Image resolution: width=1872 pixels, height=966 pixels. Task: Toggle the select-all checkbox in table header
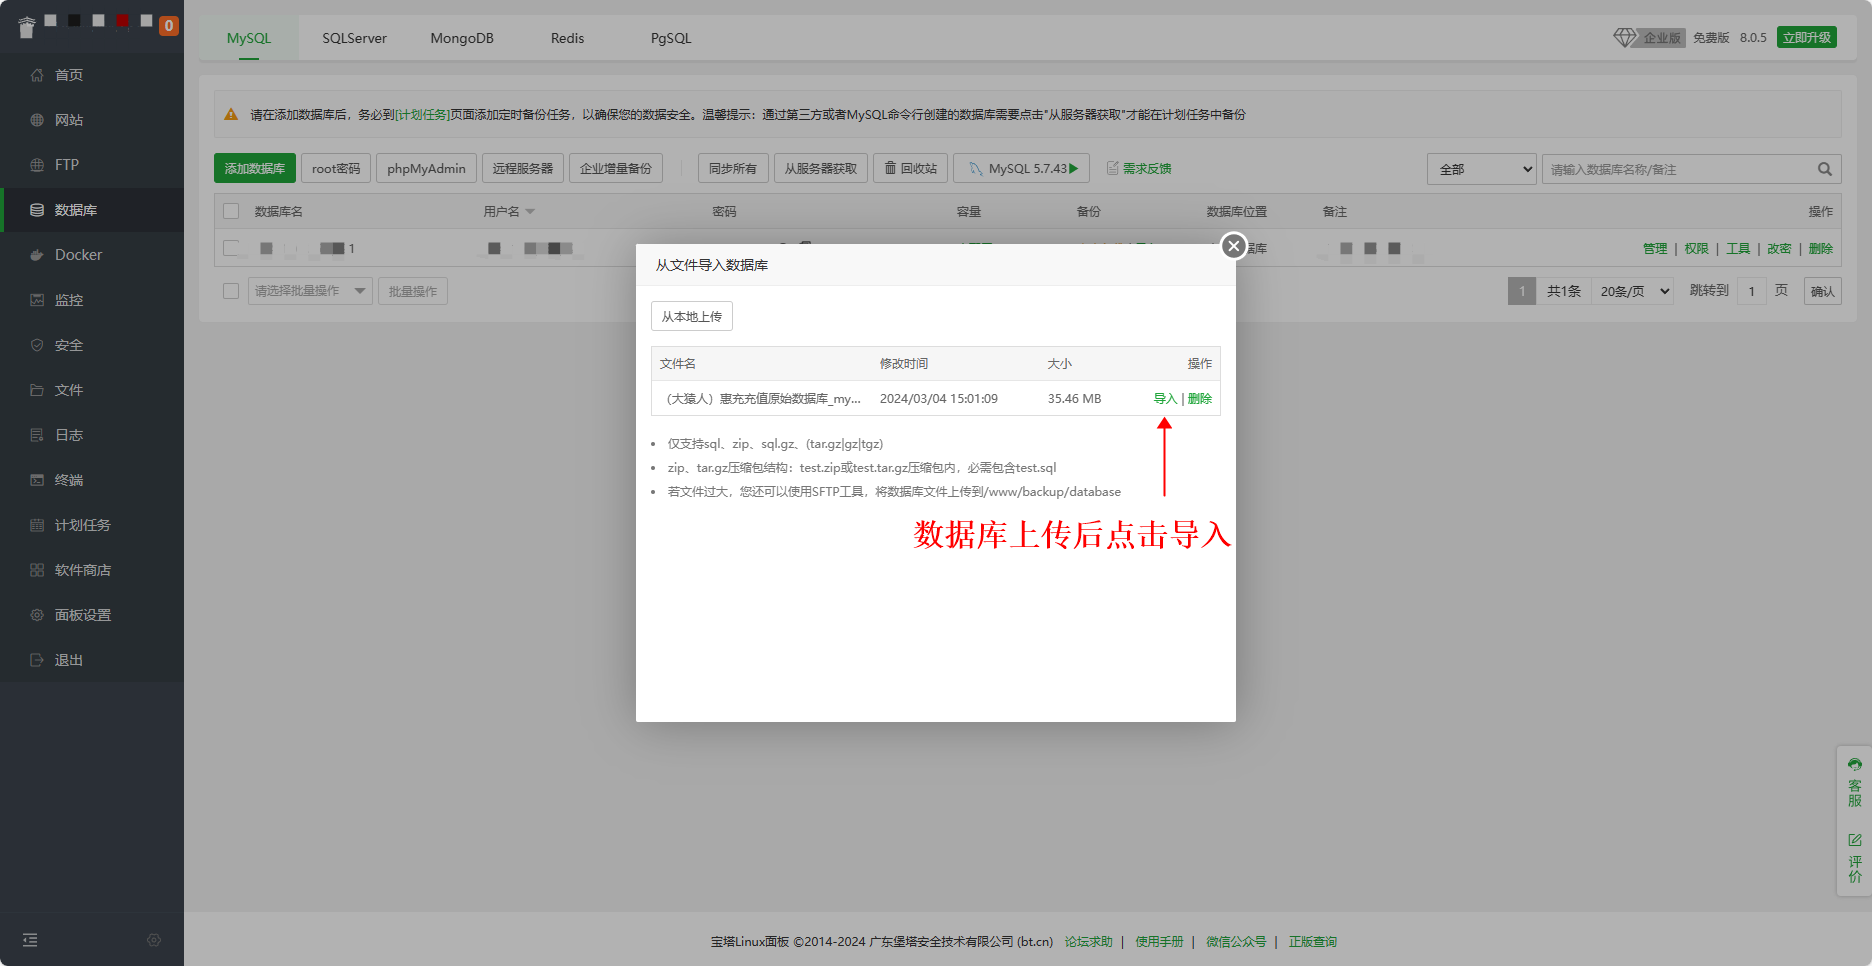tap(231, 211)
